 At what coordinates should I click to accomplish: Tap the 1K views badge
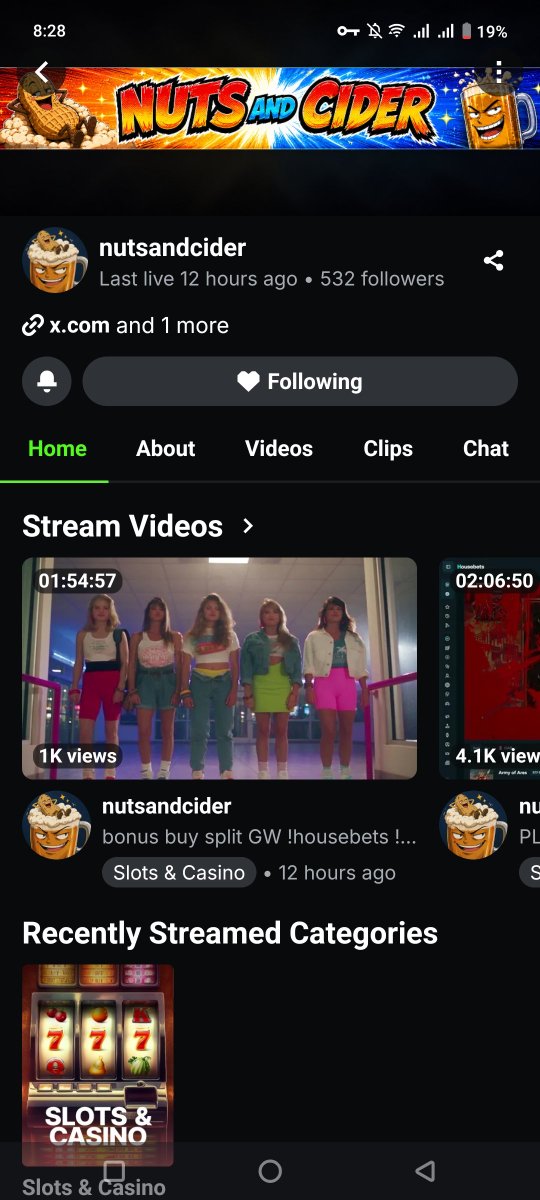pos(78,756)
